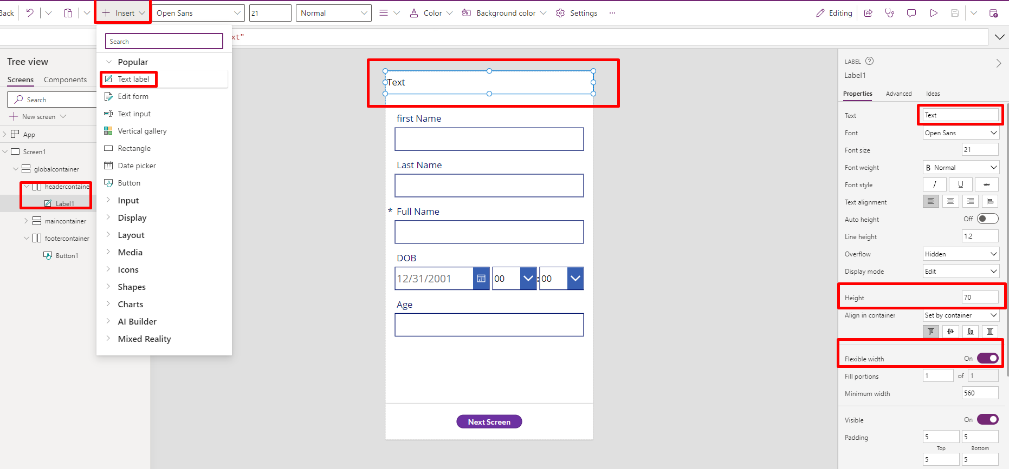This screenshot has width=1009, height=469.
Task: Expand the maincontainer tree node
Action: point(26,221)
